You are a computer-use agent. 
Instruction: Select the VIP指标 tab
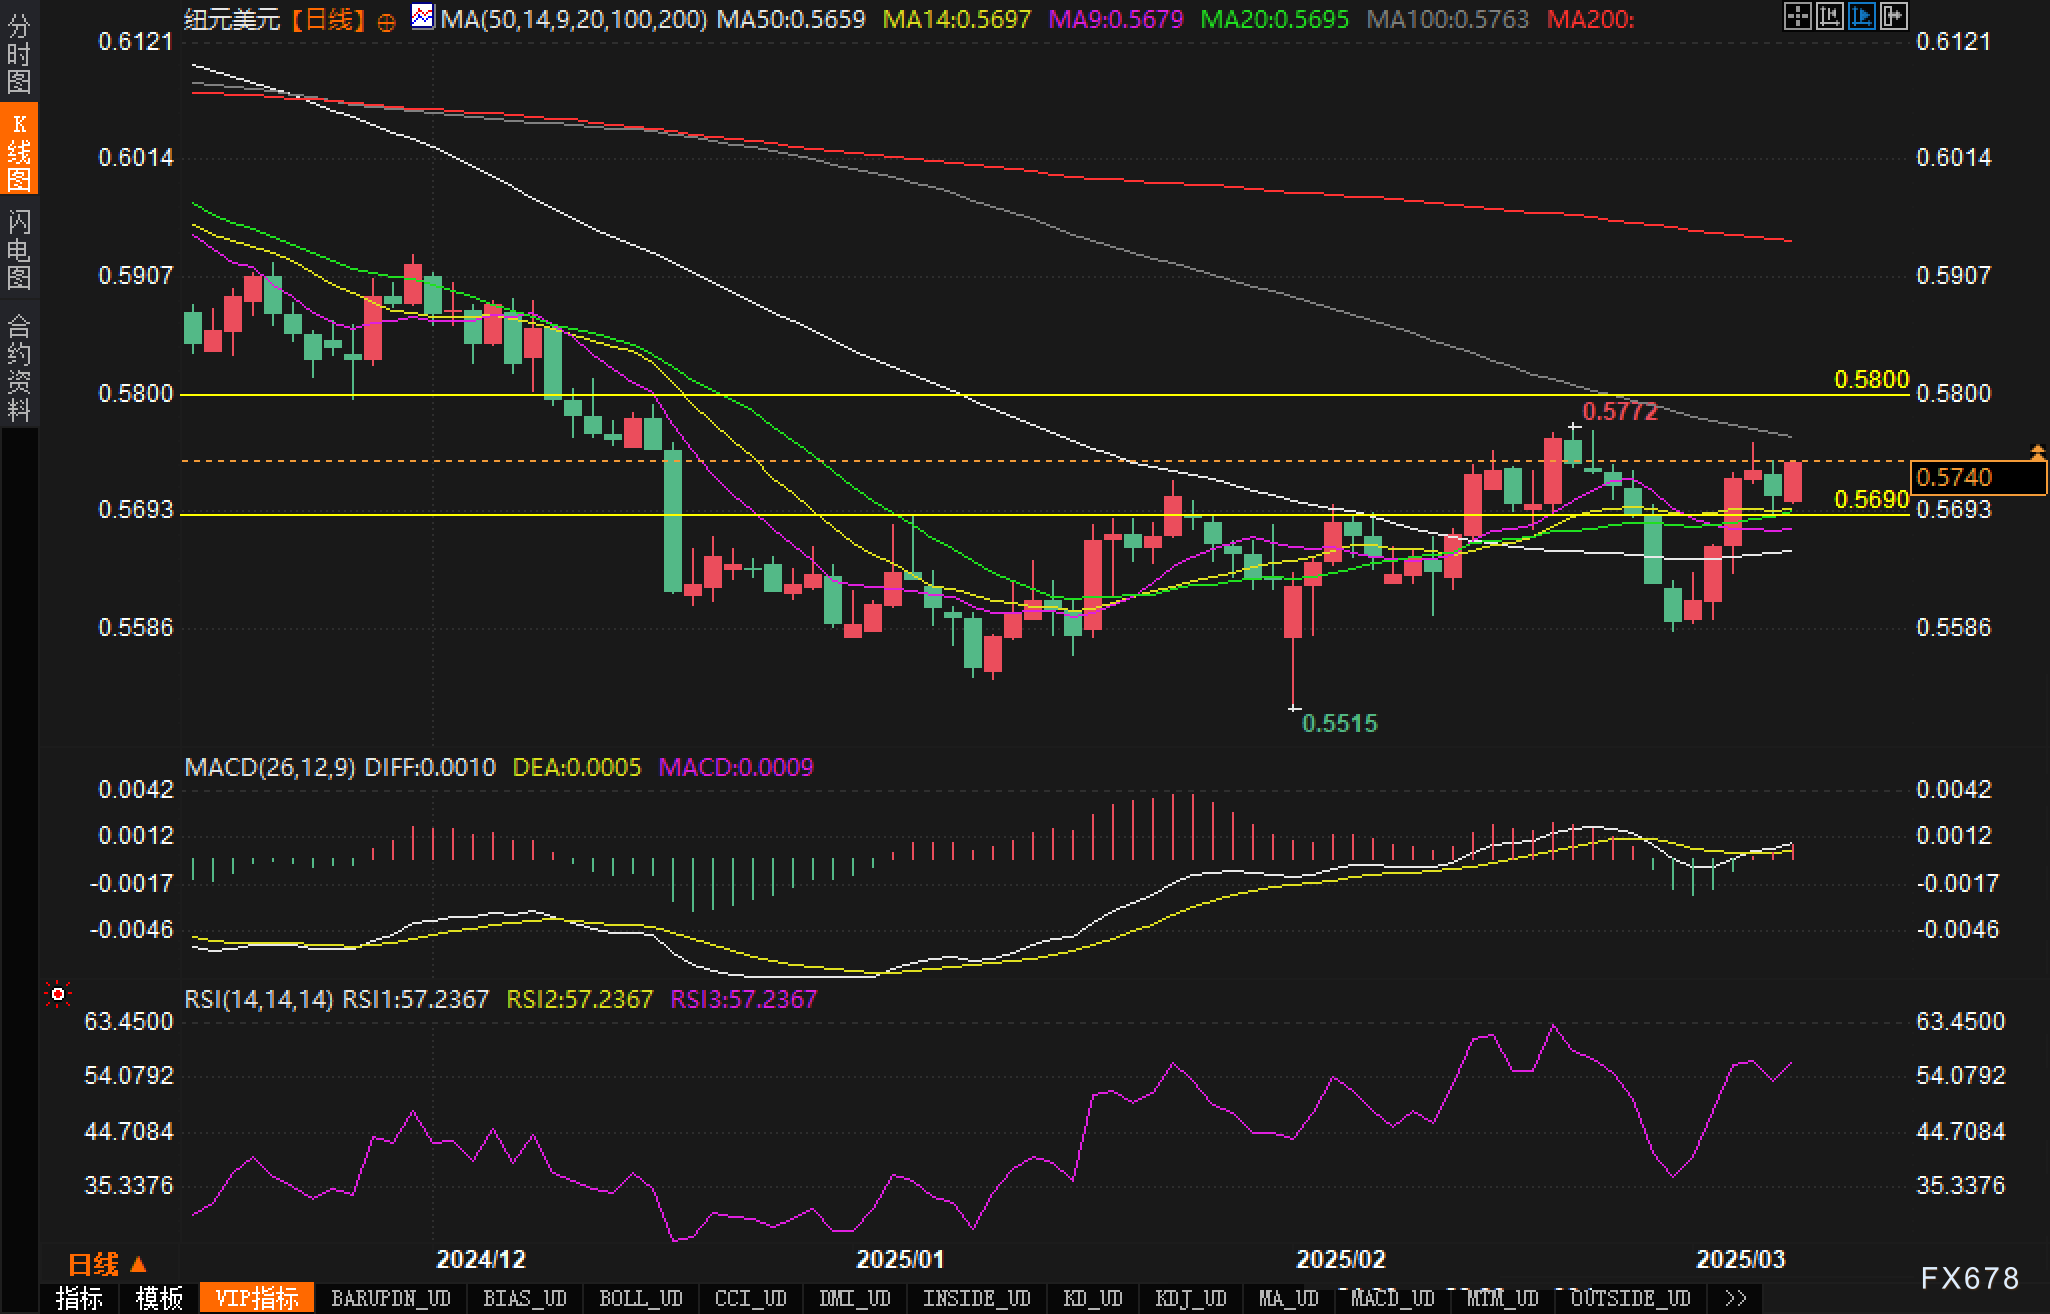(257, 1298)
